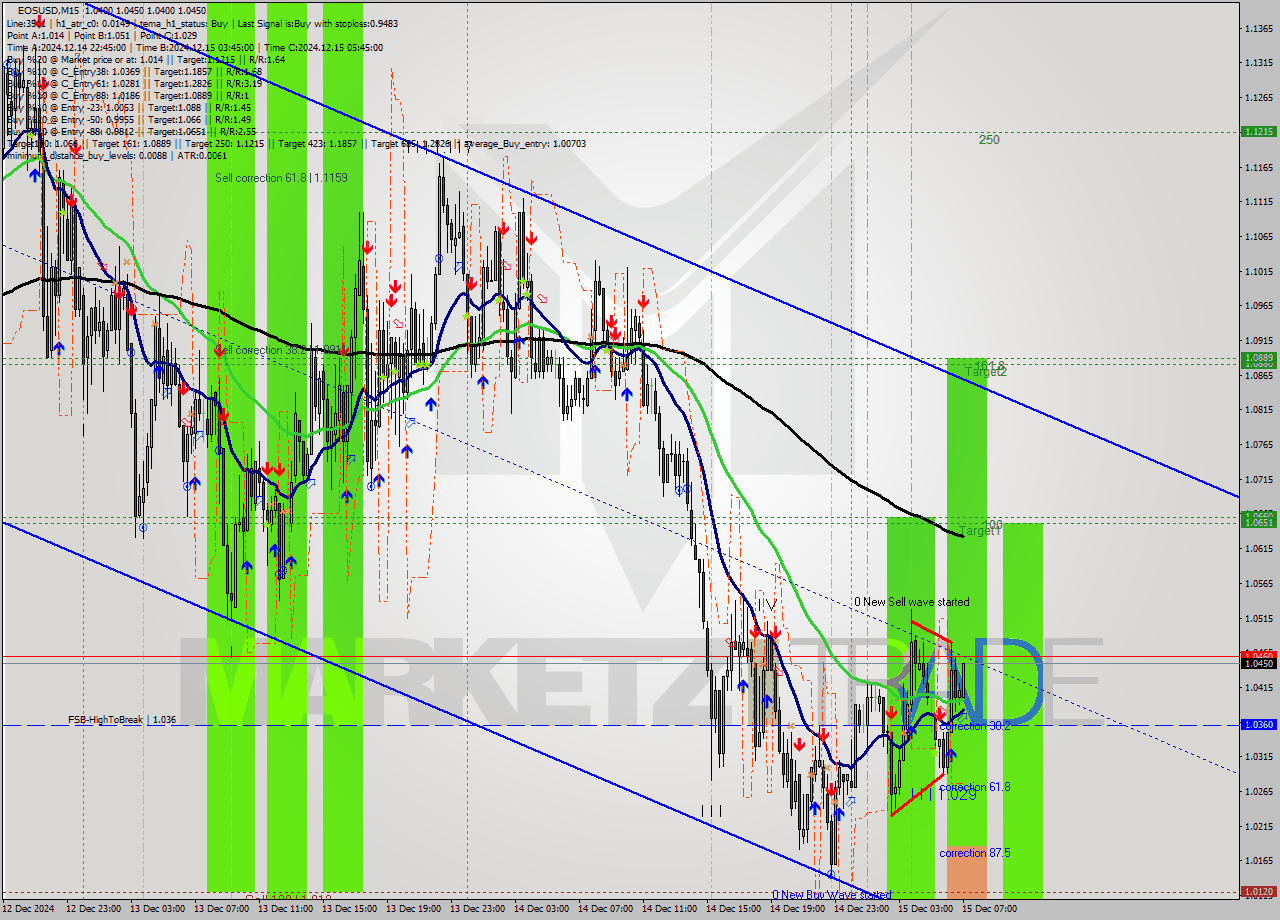This screenshot has width=1280, height=920.
Task: Click the Entry -50: 0.9955 value
Action: click(x=100, y=119)
